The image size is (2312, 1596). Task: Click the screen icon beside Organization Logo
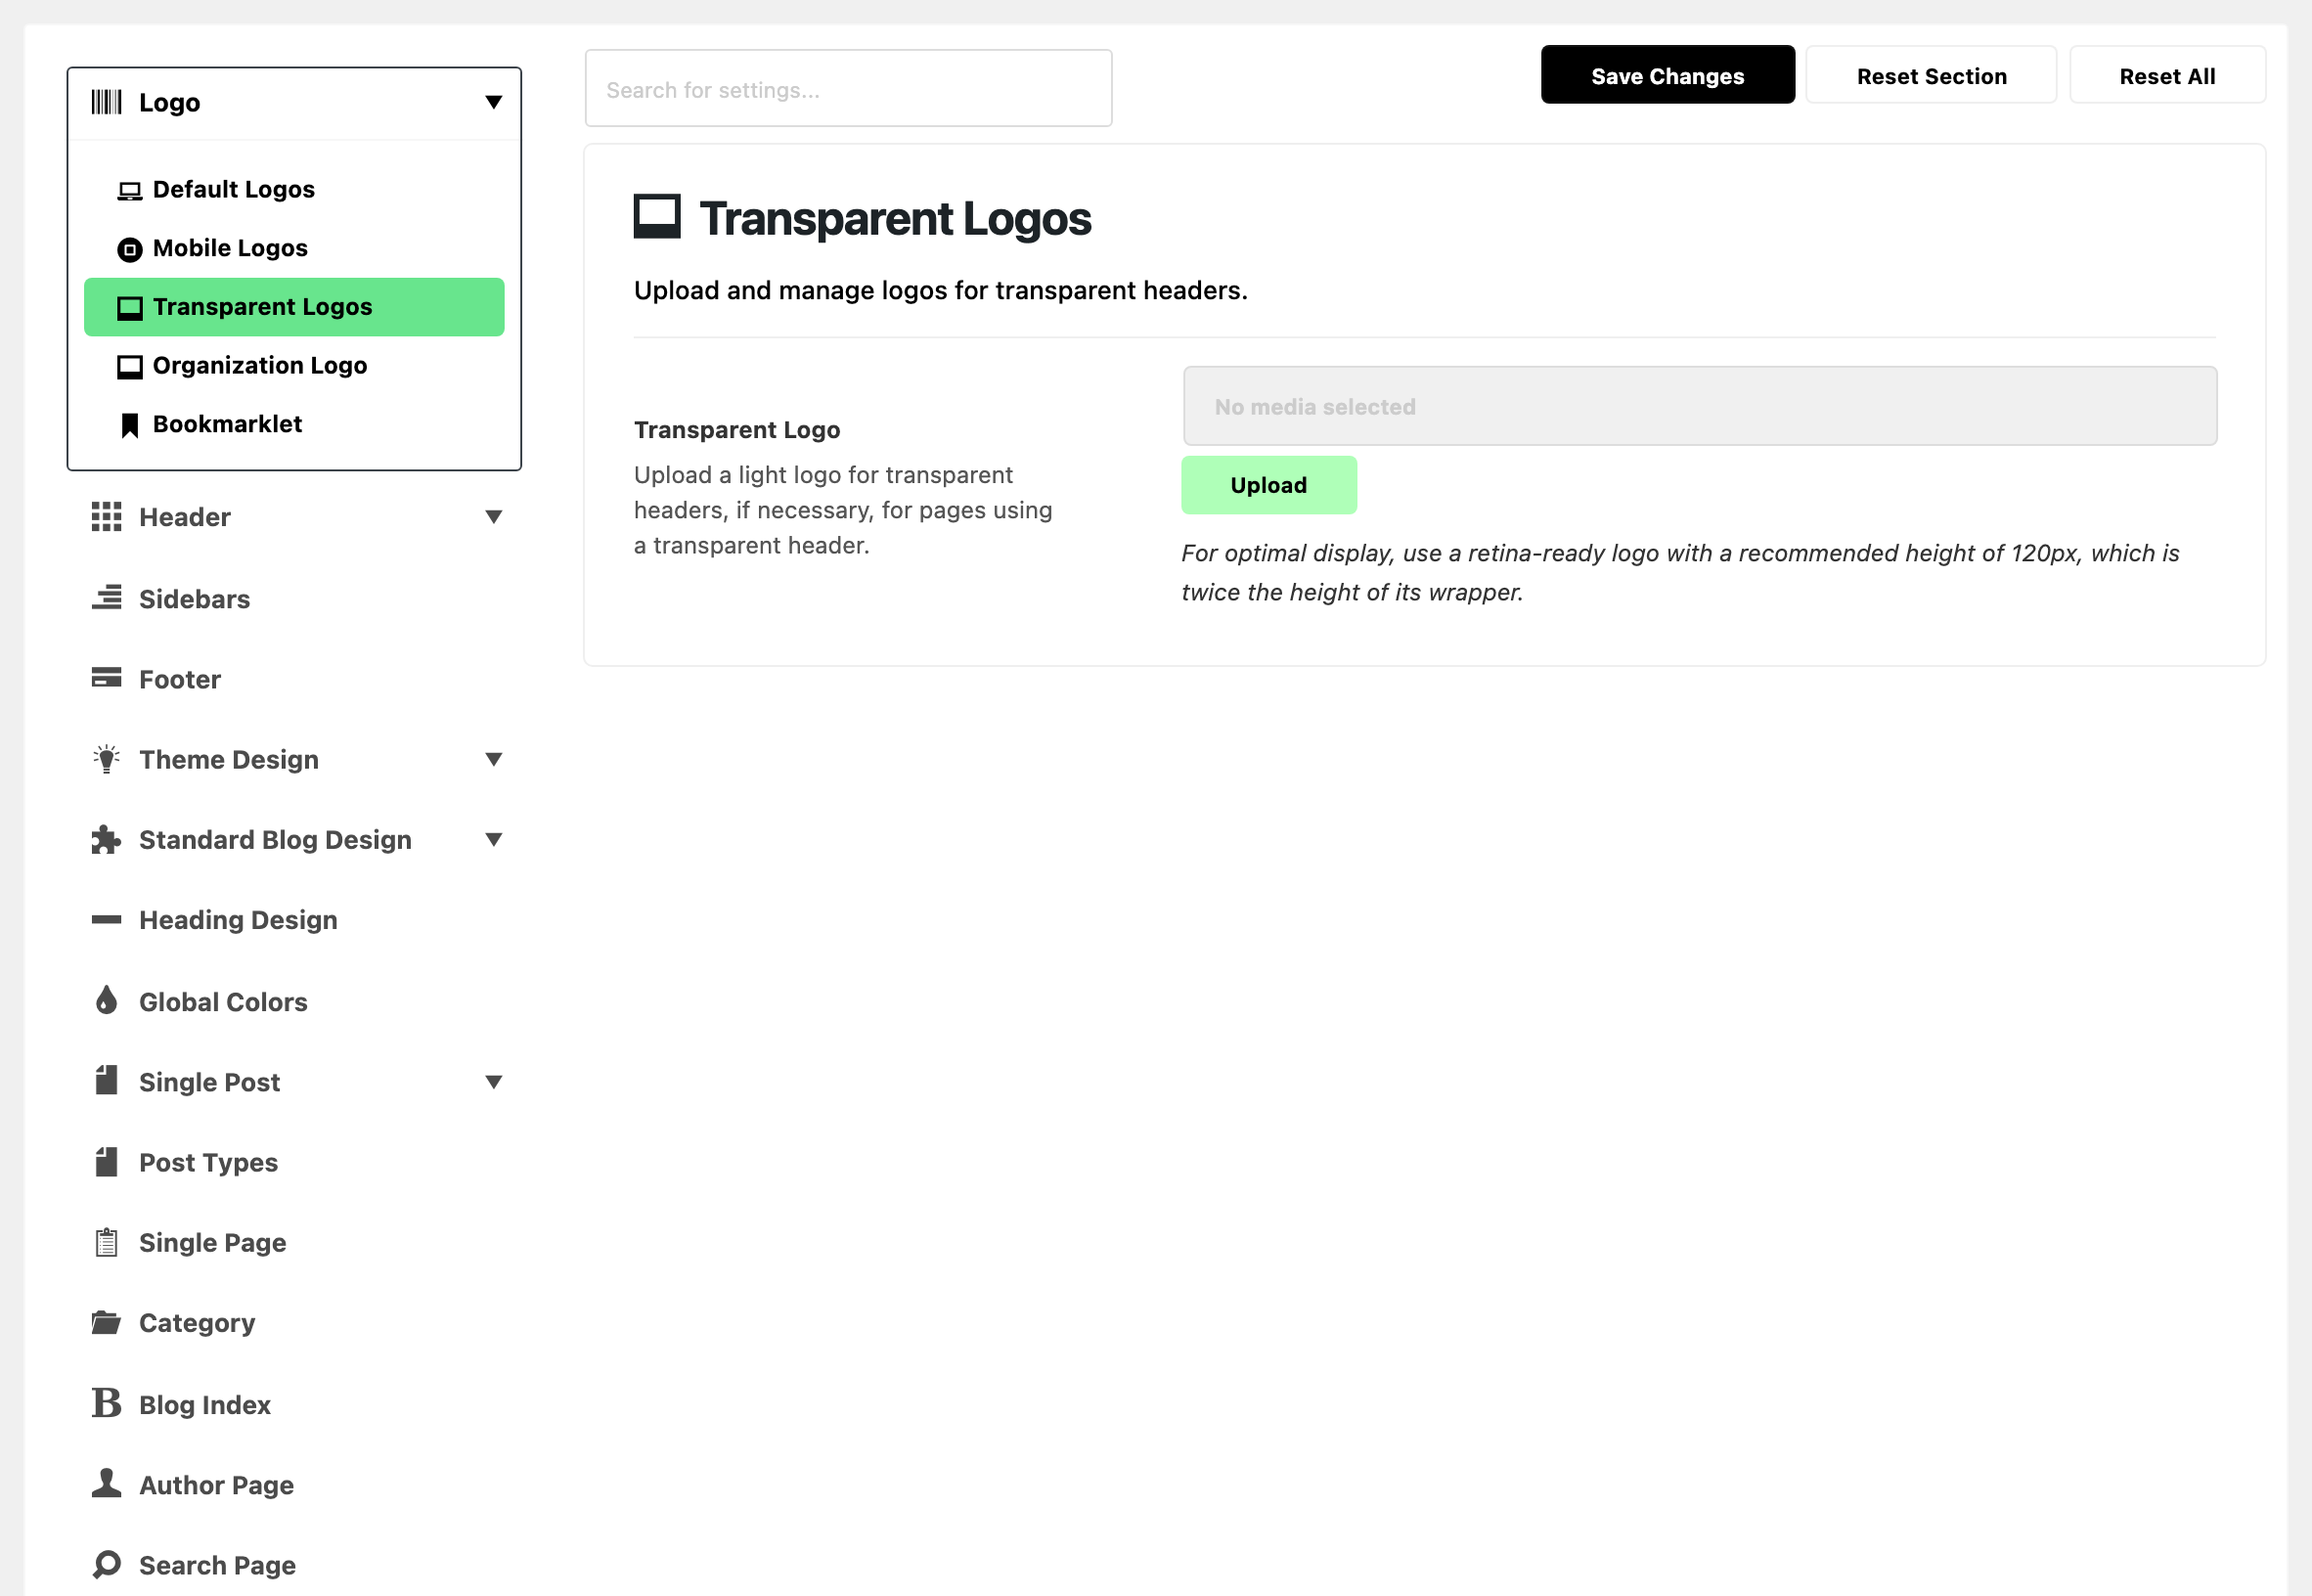pyautogui.click(x=130, y=367)
